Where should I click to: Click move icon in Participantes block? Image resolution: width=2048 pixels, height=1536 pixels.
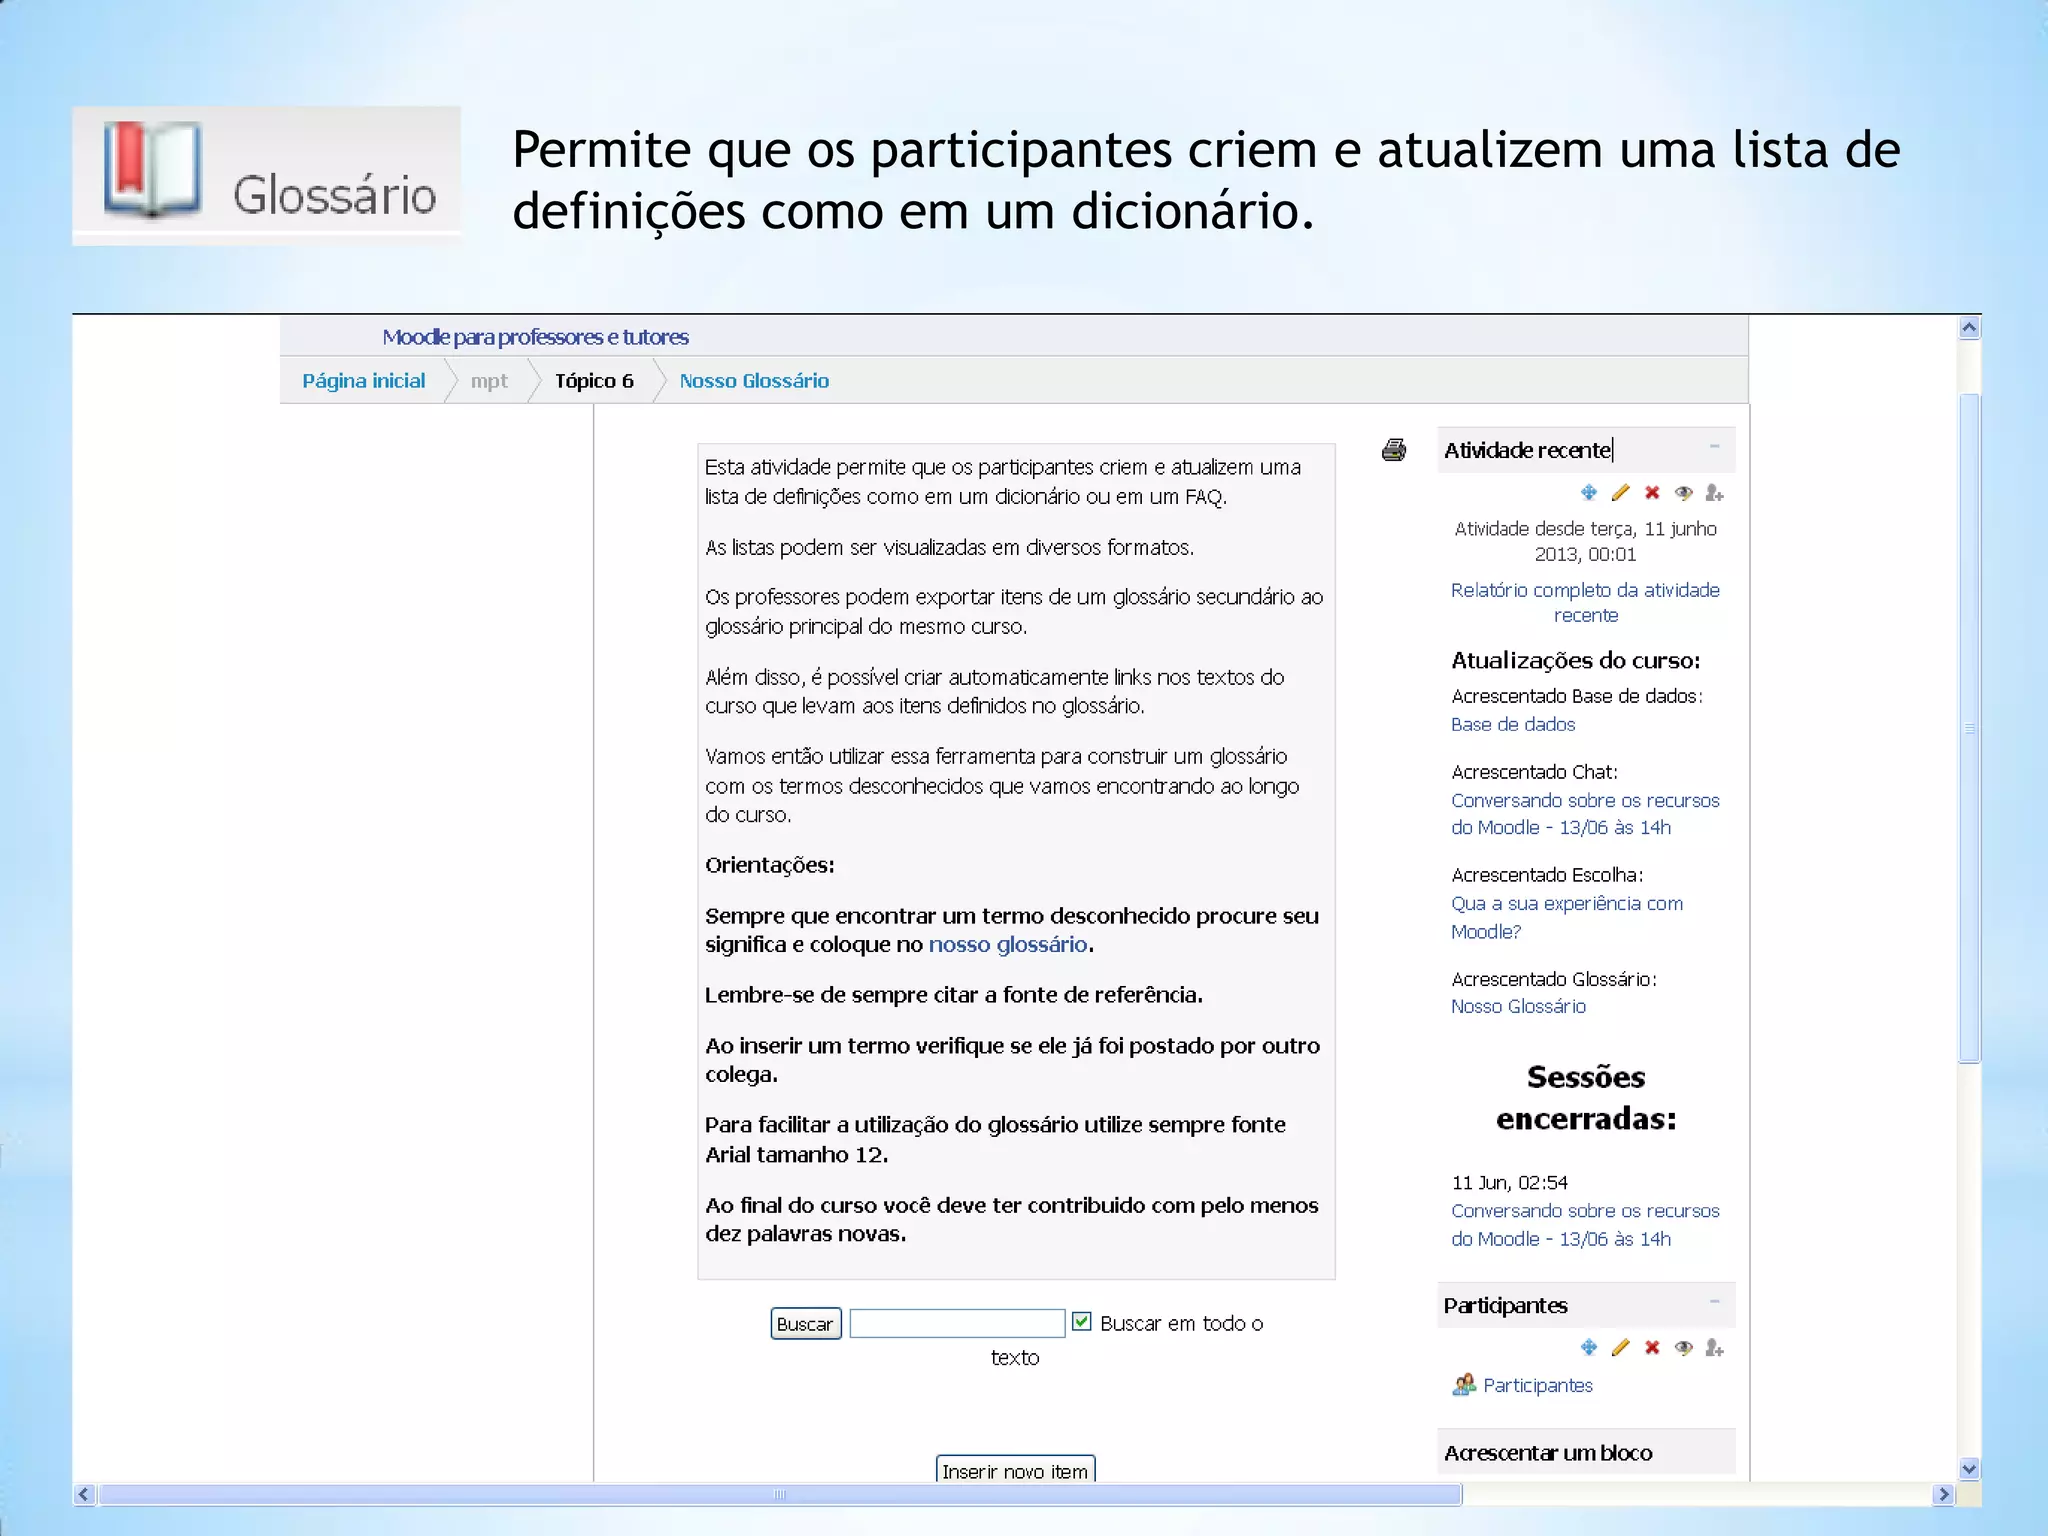(1589, 1347)
